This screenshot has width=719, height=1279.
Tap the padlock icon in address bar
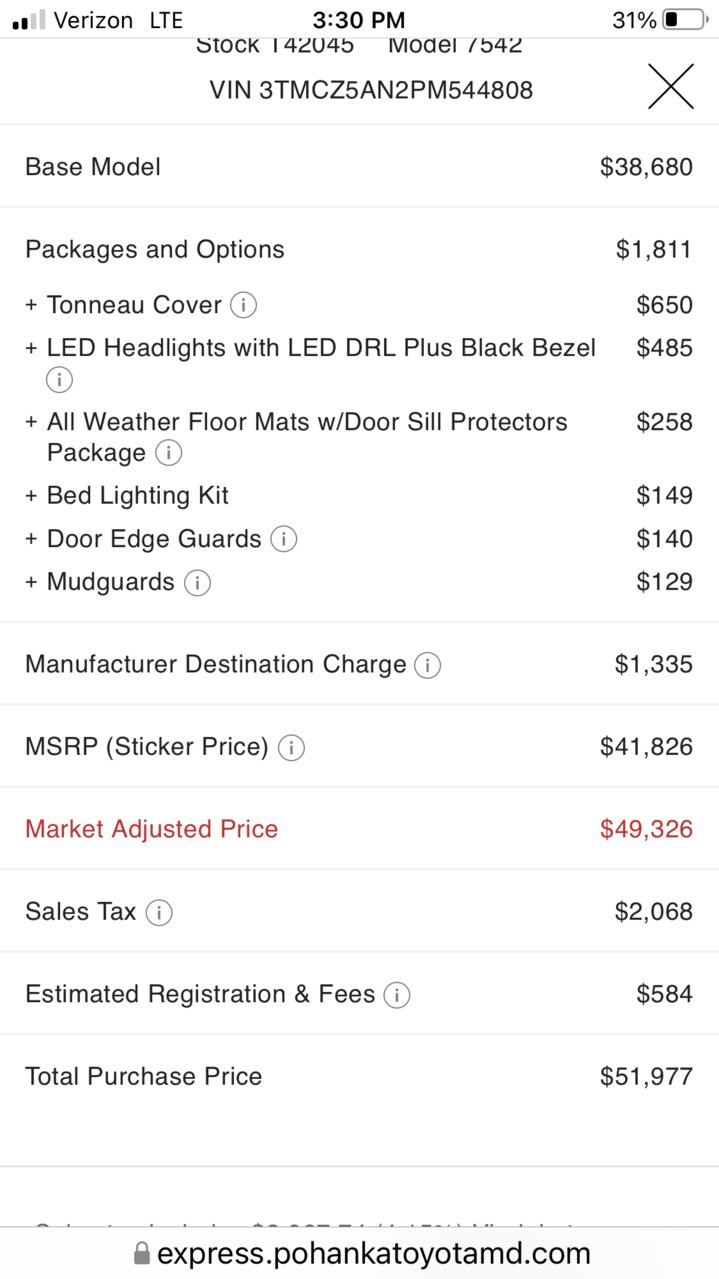(x=141, y=1253)
